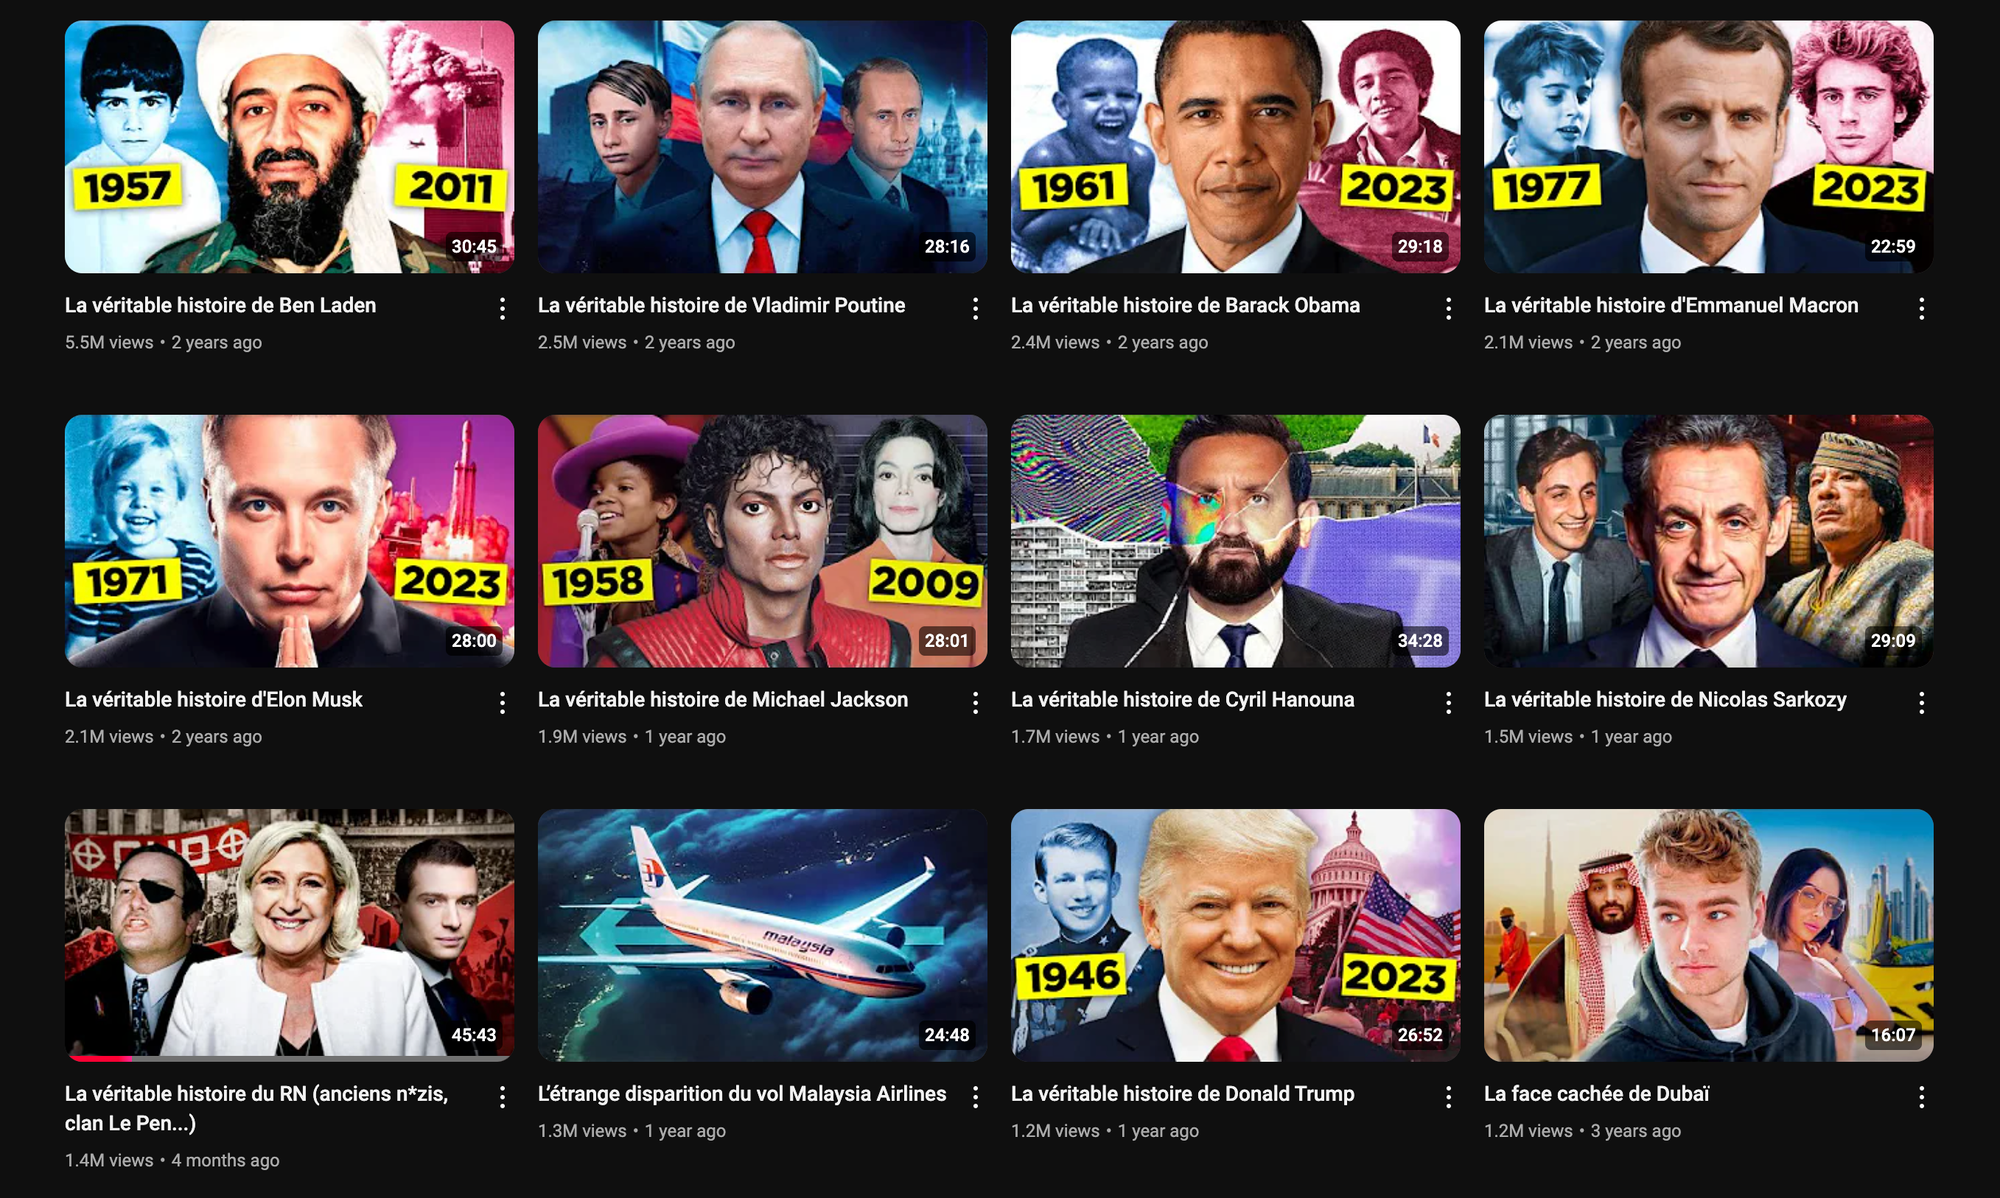Show options for Elon Musk video

click(x=502, y=702)
